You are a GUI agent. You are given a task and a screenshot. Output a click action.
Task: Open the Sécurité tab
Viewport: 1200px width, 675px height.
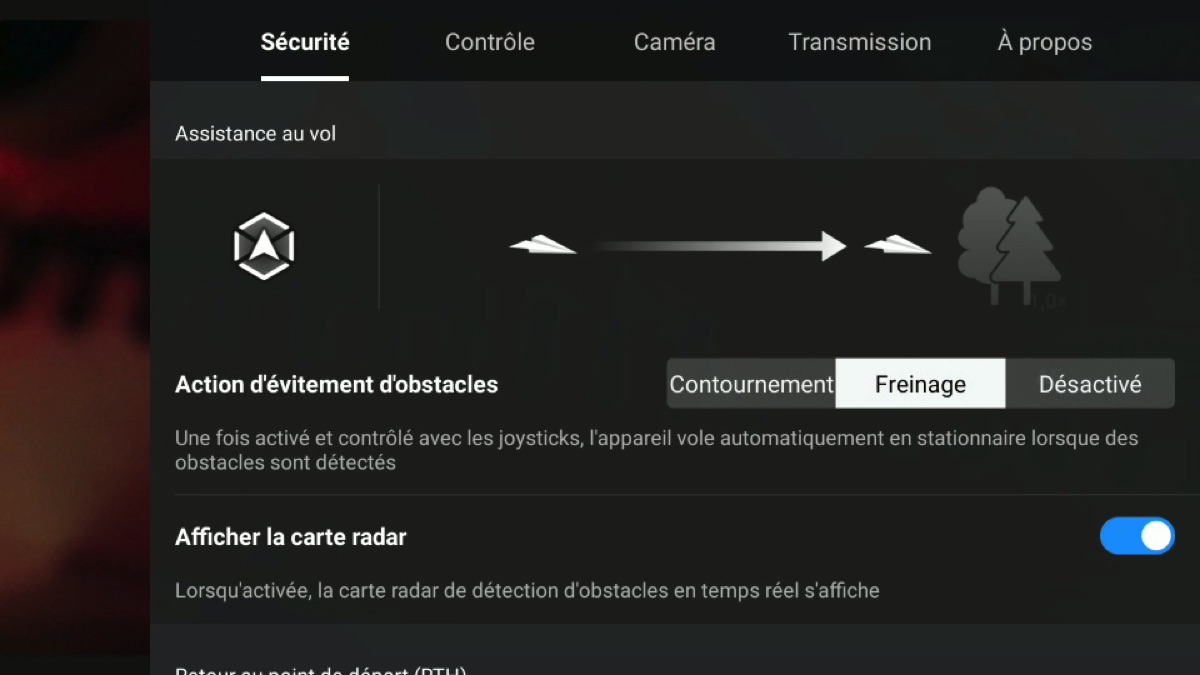pos(305,42)
